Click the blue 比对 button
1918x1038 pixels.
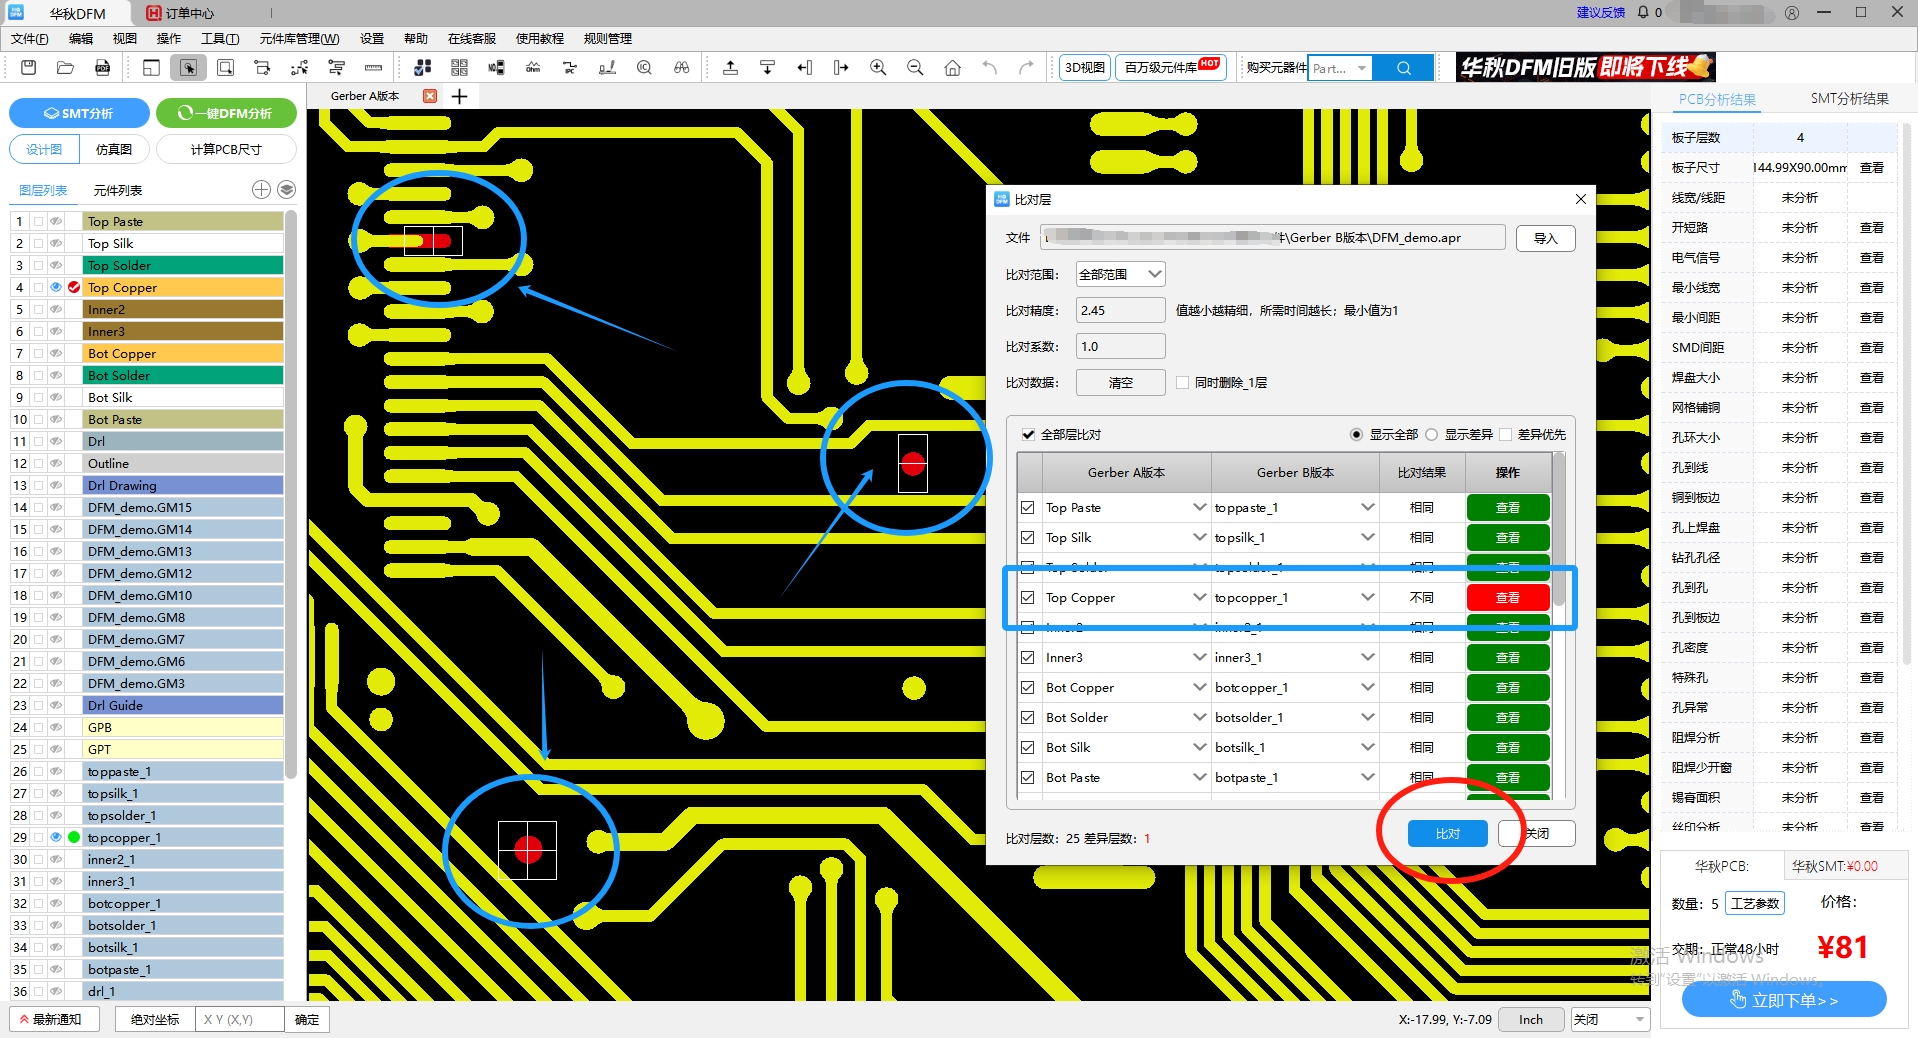click(1447, 834)
